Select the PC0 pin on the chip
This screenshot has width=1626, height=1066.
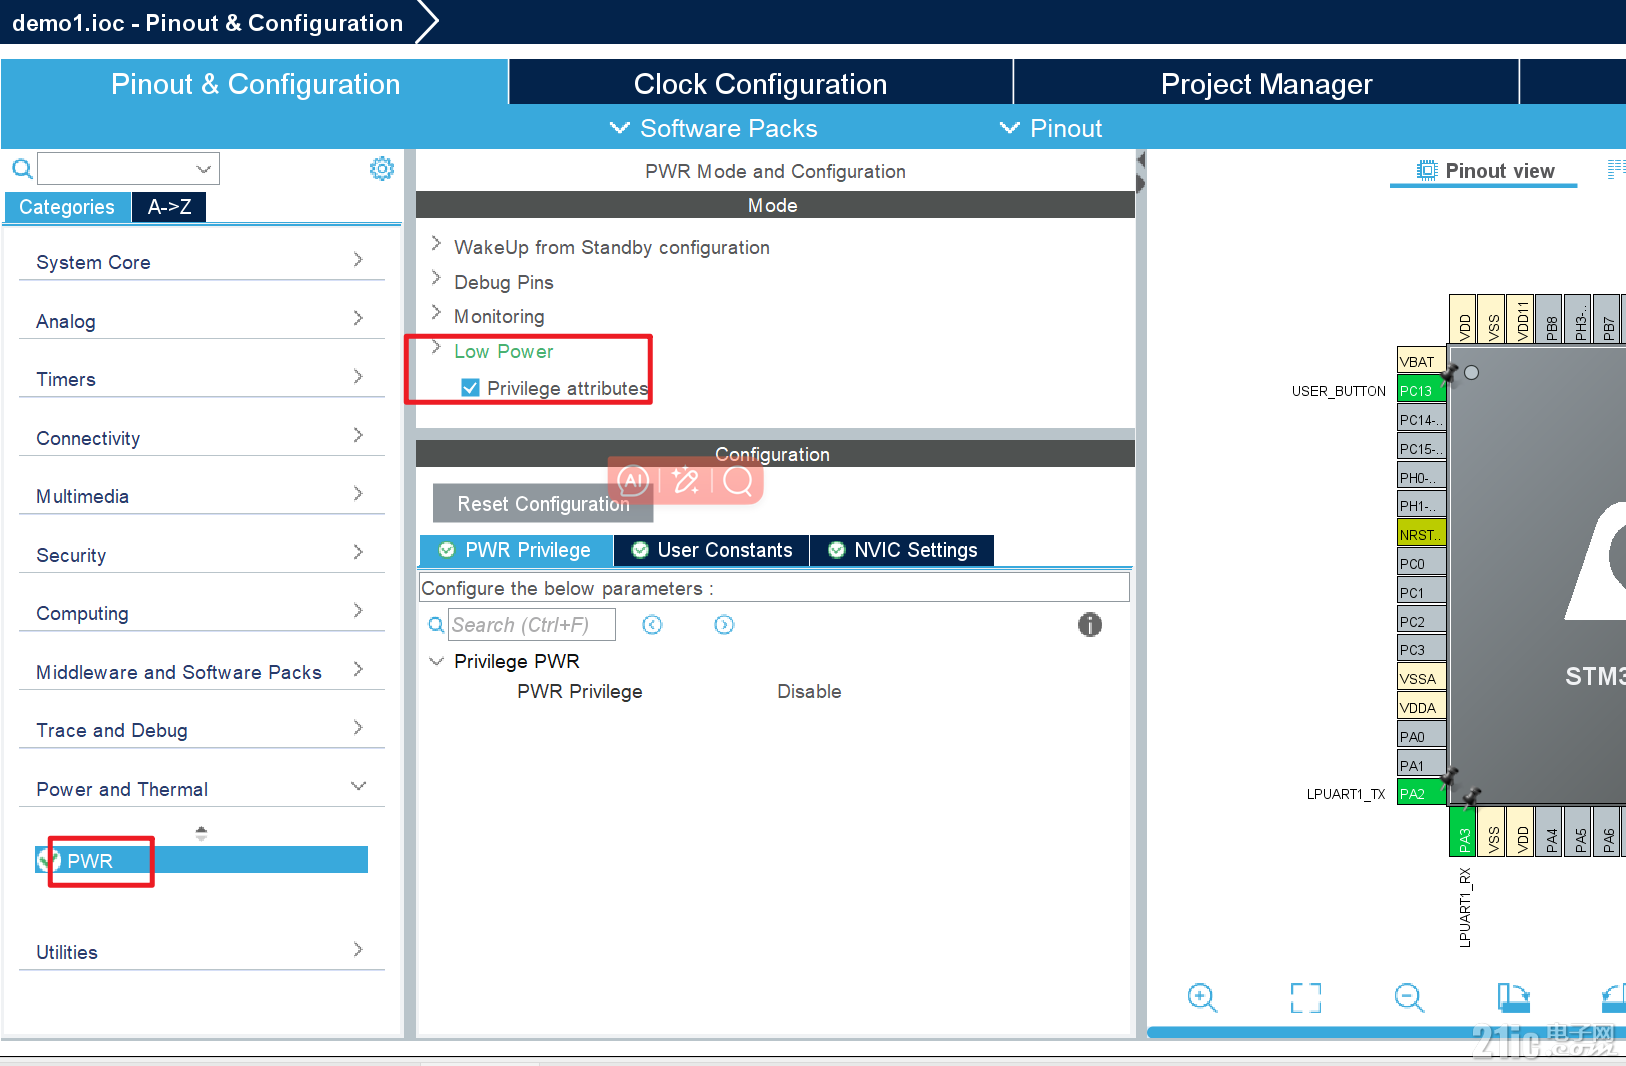tap(1421, 563)
